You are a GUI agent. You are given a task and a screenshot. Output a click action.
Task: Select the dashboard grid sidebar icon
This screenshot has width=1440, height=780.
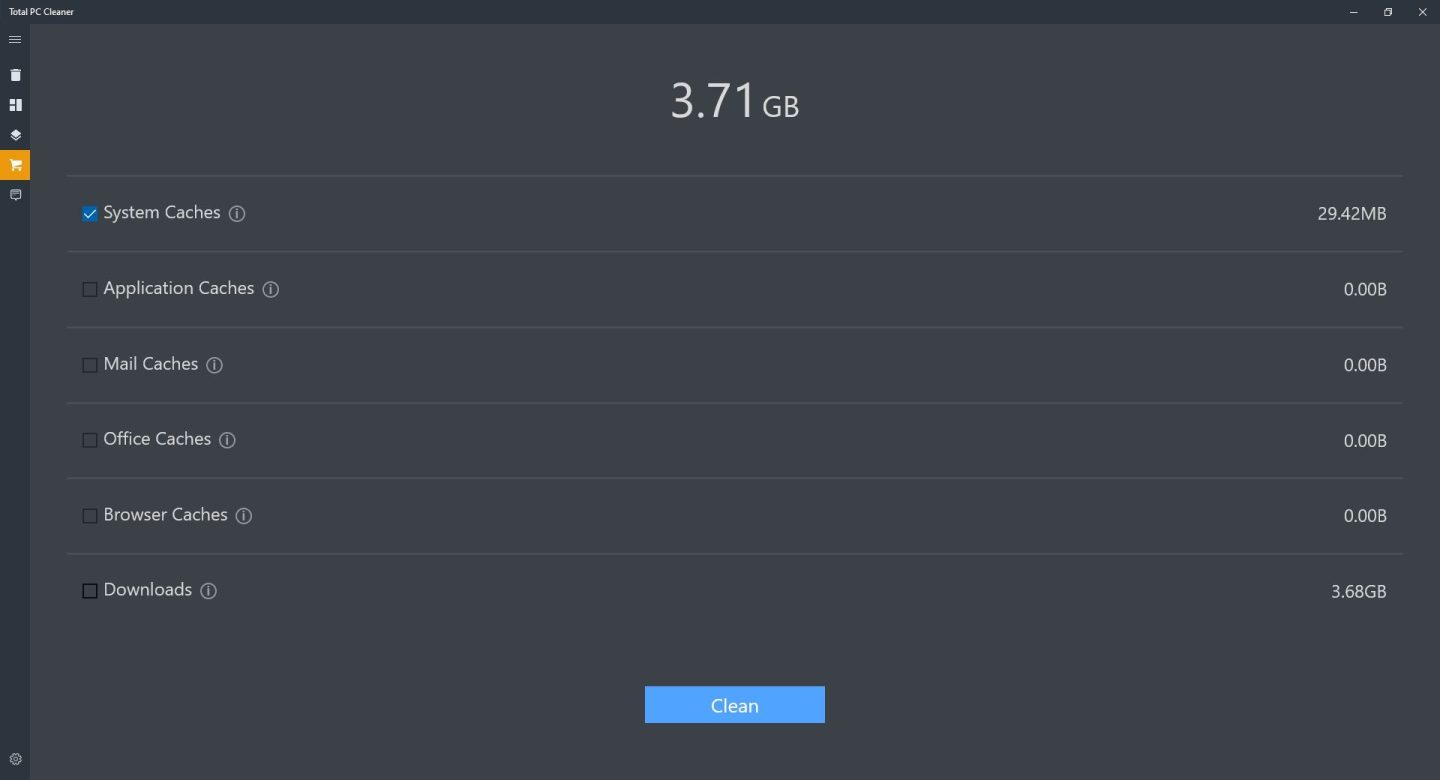pyautogui.click(x=15, y=105)
